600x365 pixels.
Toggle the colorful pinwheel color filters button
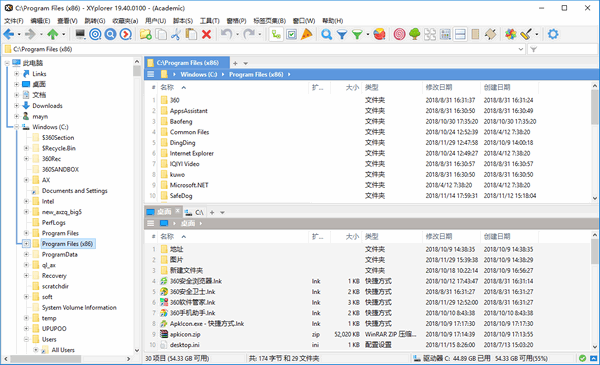[510, 34]
